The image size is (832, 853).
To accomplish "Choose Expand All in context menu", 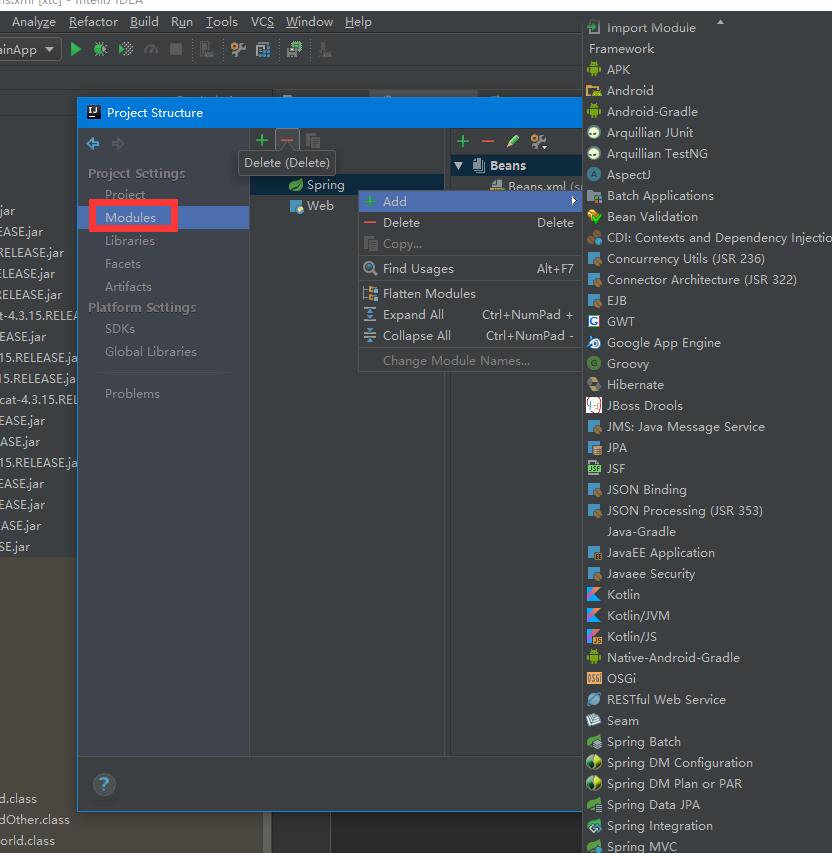I will [470, 315].
